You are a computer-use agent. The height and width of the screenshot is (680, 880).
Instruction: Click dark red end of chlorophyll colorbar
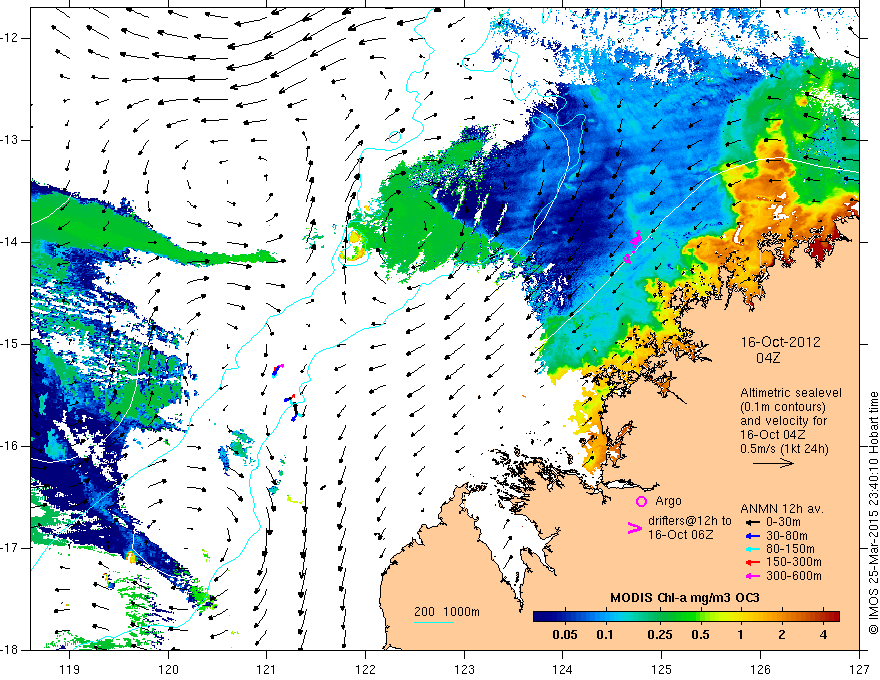point(835,617)
